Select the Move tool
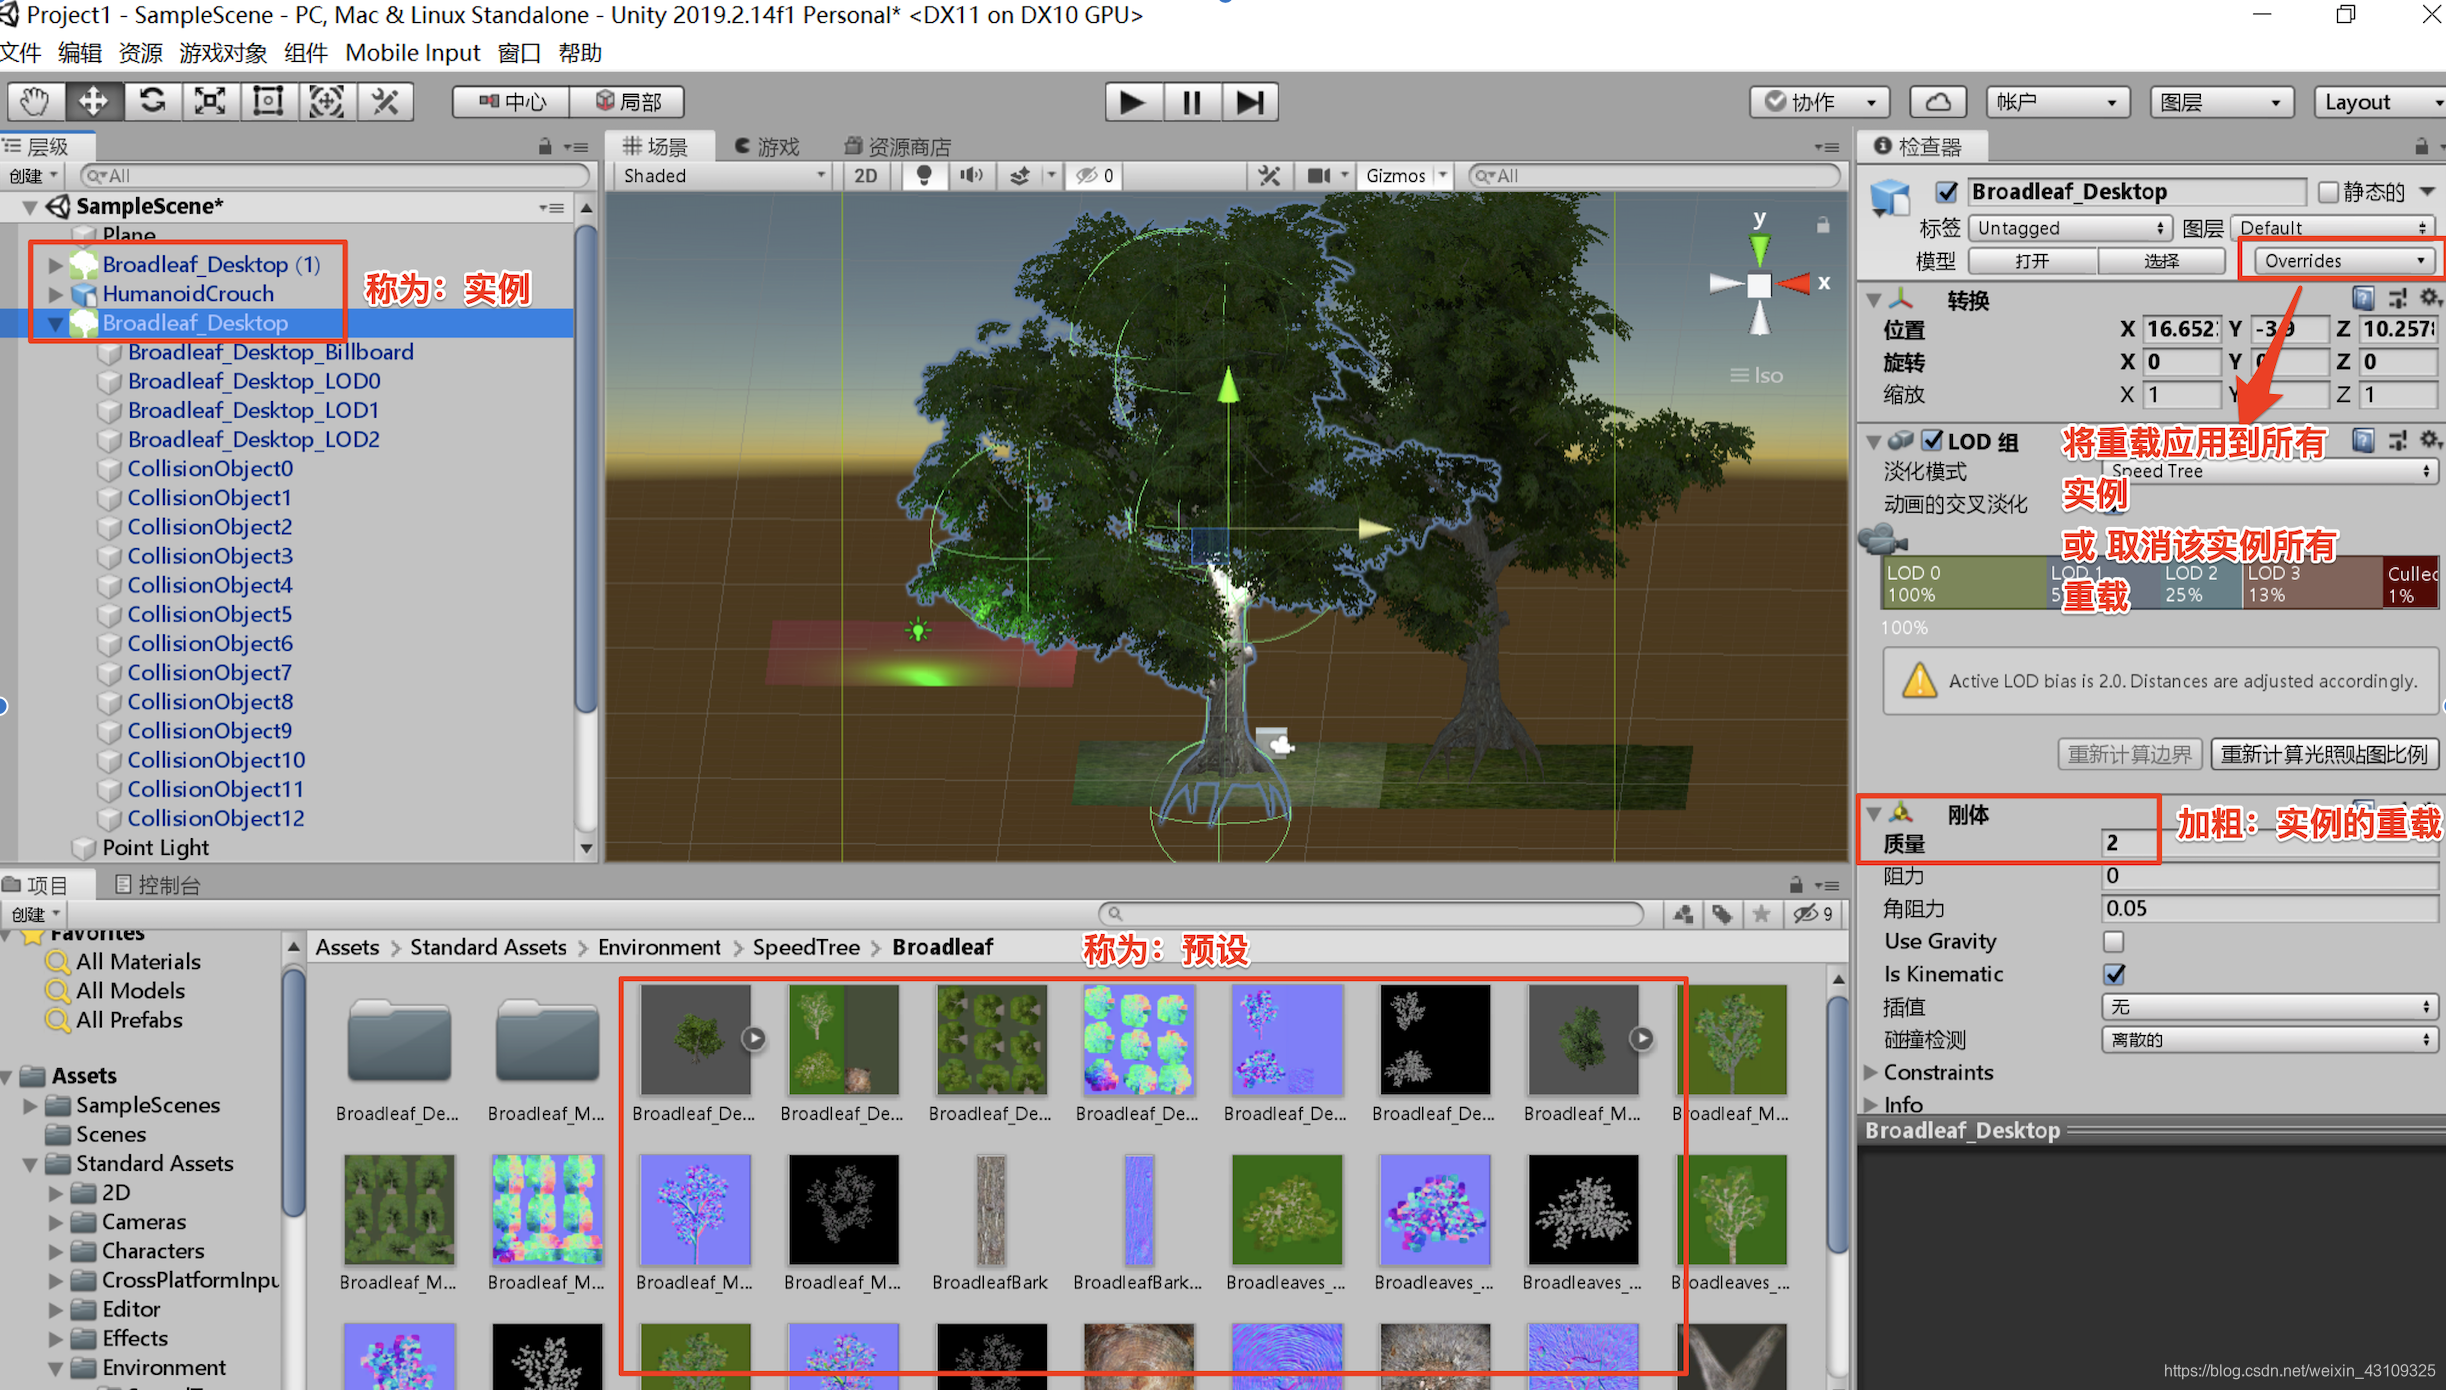Image resolution: width=2446 pixels, height=1390 pixels. [x=94, y=101]
